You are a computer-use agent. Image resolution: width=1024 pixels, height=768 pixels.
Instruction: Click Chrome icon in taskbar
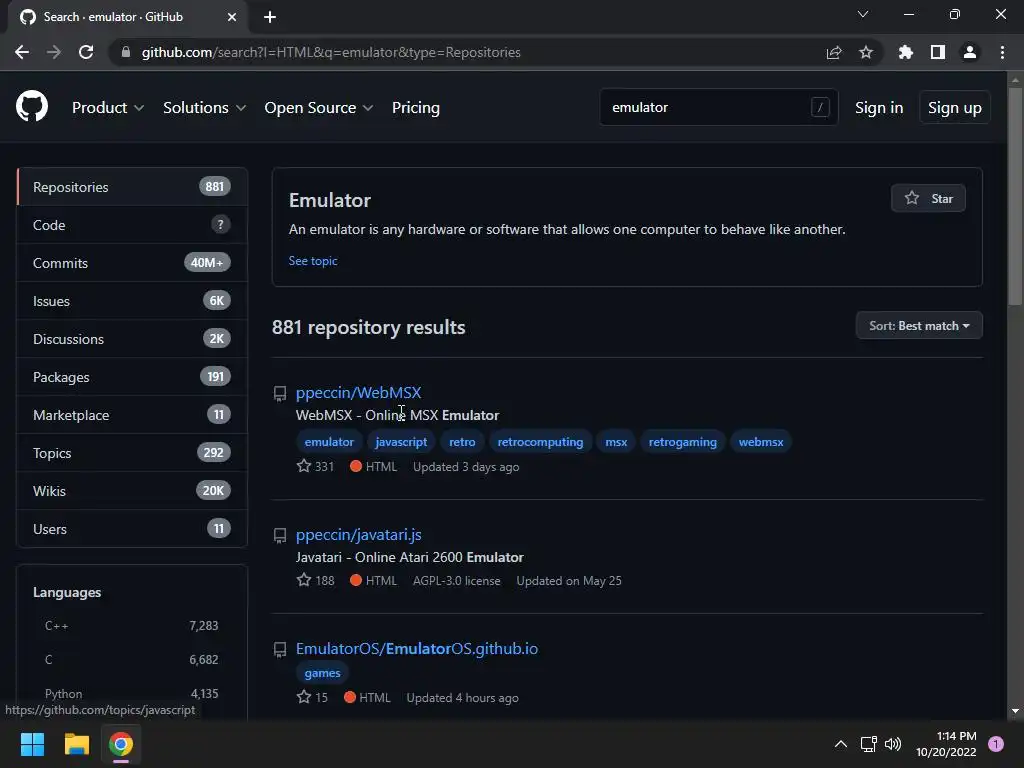(121, 744)
